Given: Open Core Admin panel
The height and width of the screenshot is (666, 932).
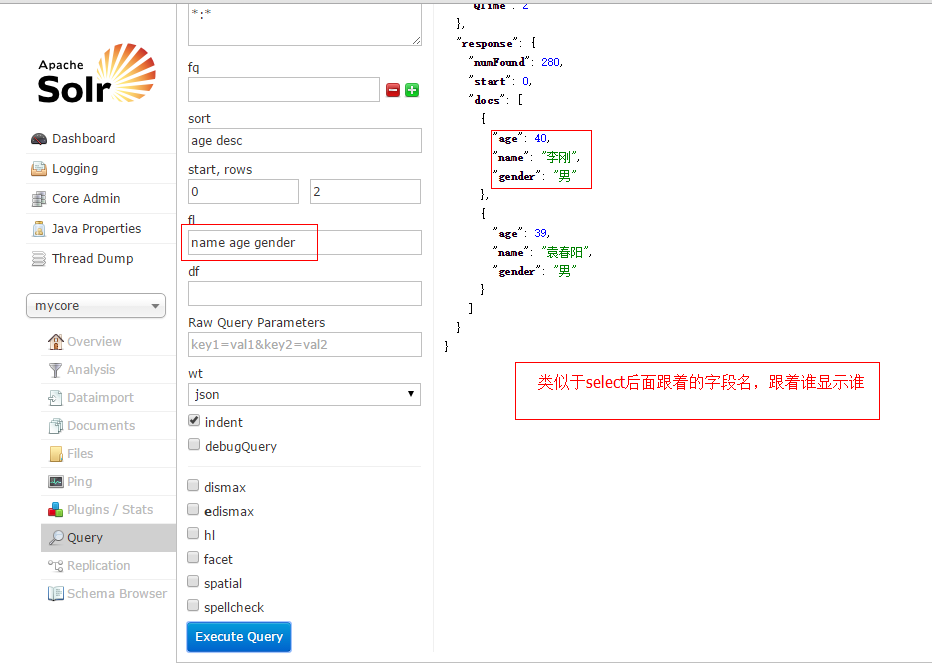Looking at the screenshot, I should [38, 198].
